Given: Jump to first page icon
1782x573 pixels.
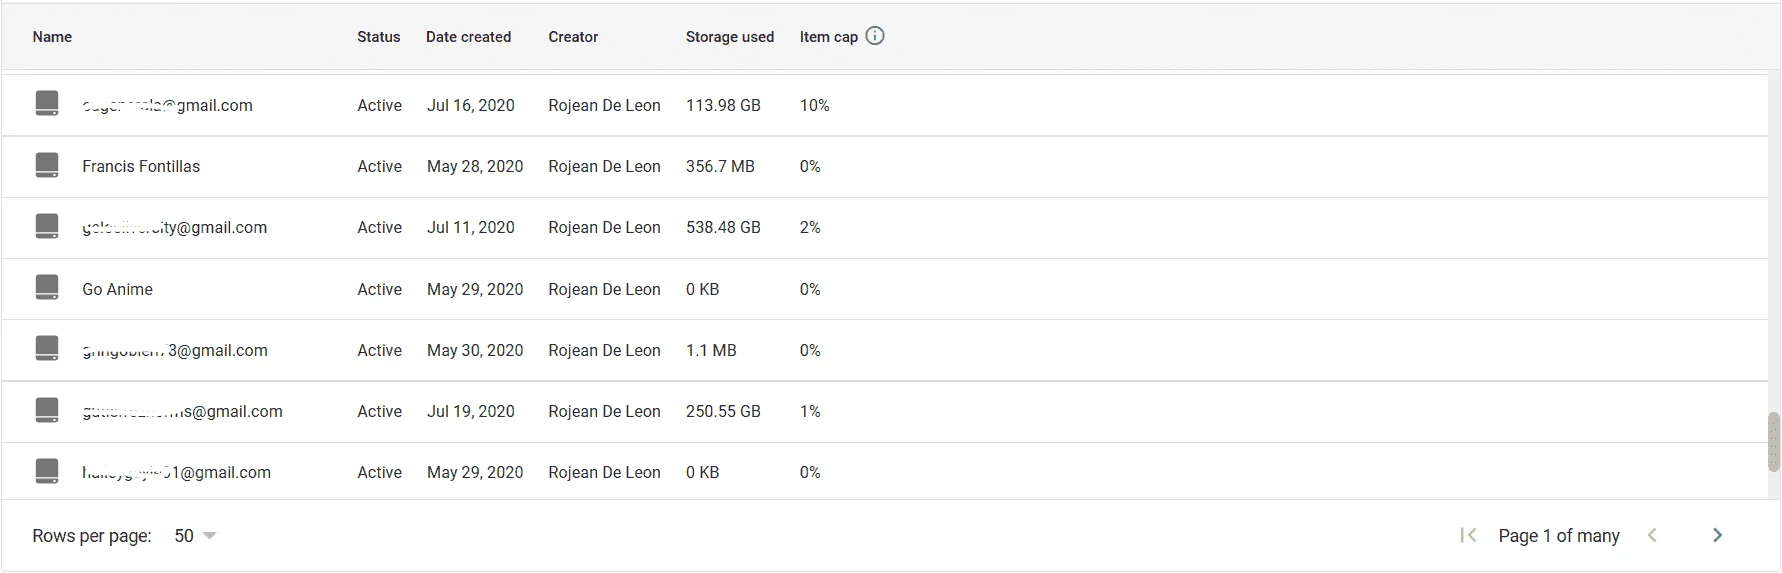Looking at the screenshot, I should click(x=1468, y=535).
